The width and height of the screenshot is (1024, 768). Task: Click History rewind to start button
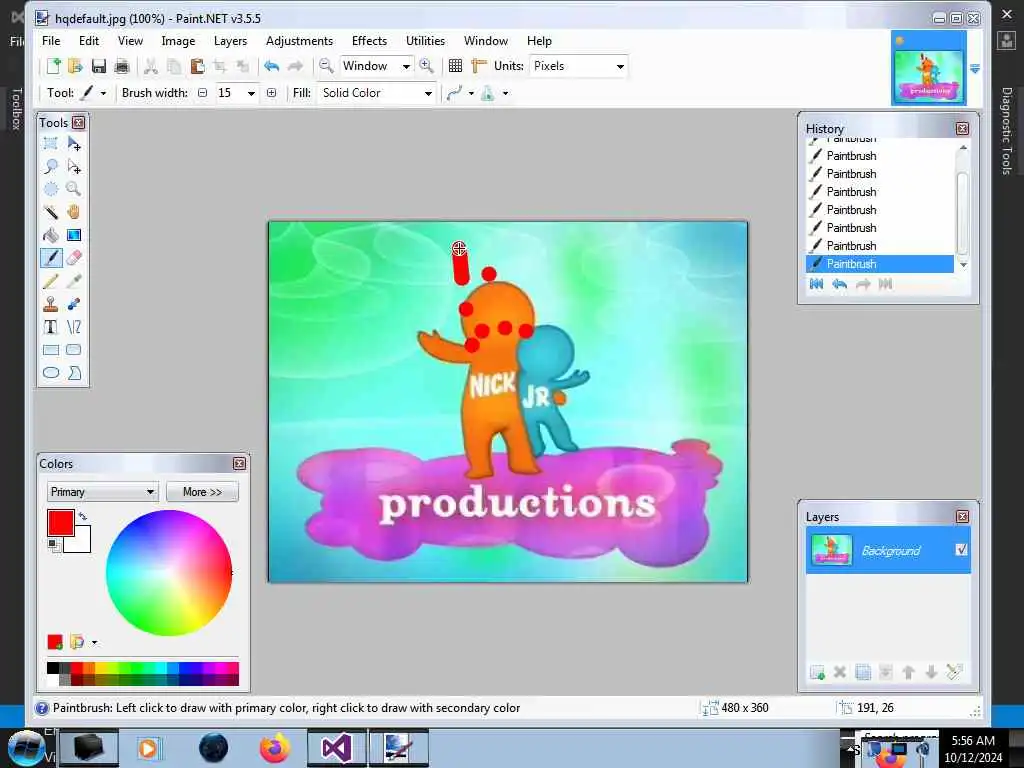pos(816,284)
